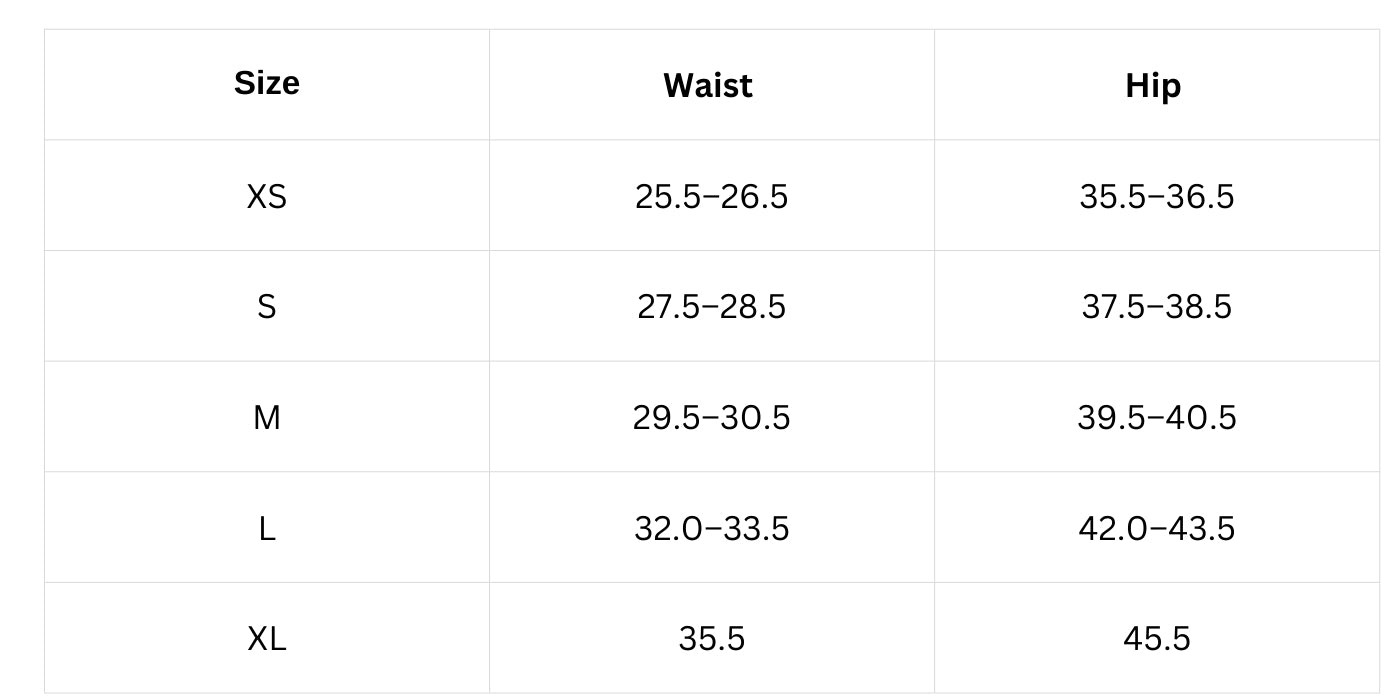Click waist value 32.0–33.5
Image resolution: width=1400 pixels, height=700 pixels.
click(x=711, y=528)
